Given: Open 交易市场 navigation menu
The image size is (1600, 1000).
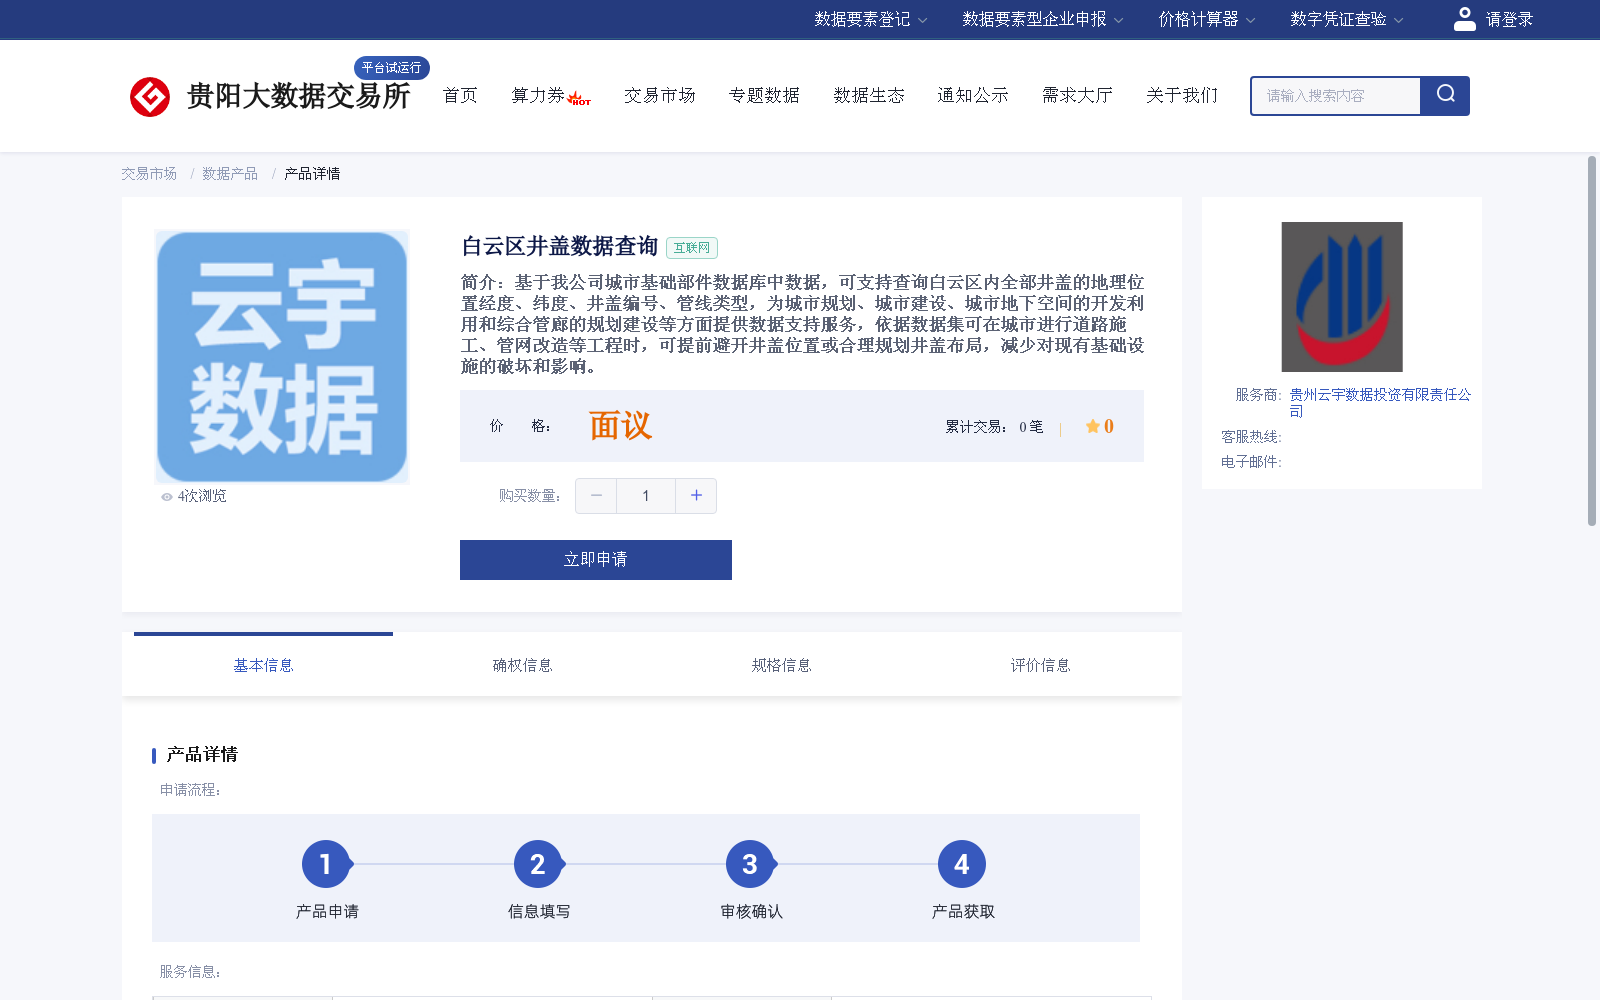Looking at the screenshot, I should [x=660, y=95].
